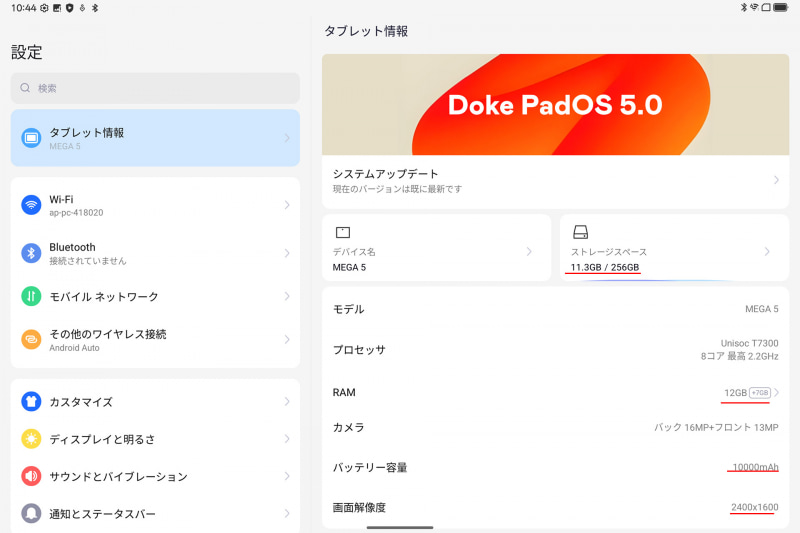Tap the 2400x1600 resolution value
This screenshot has height=533, width=800.
click(x=755, y=507)
